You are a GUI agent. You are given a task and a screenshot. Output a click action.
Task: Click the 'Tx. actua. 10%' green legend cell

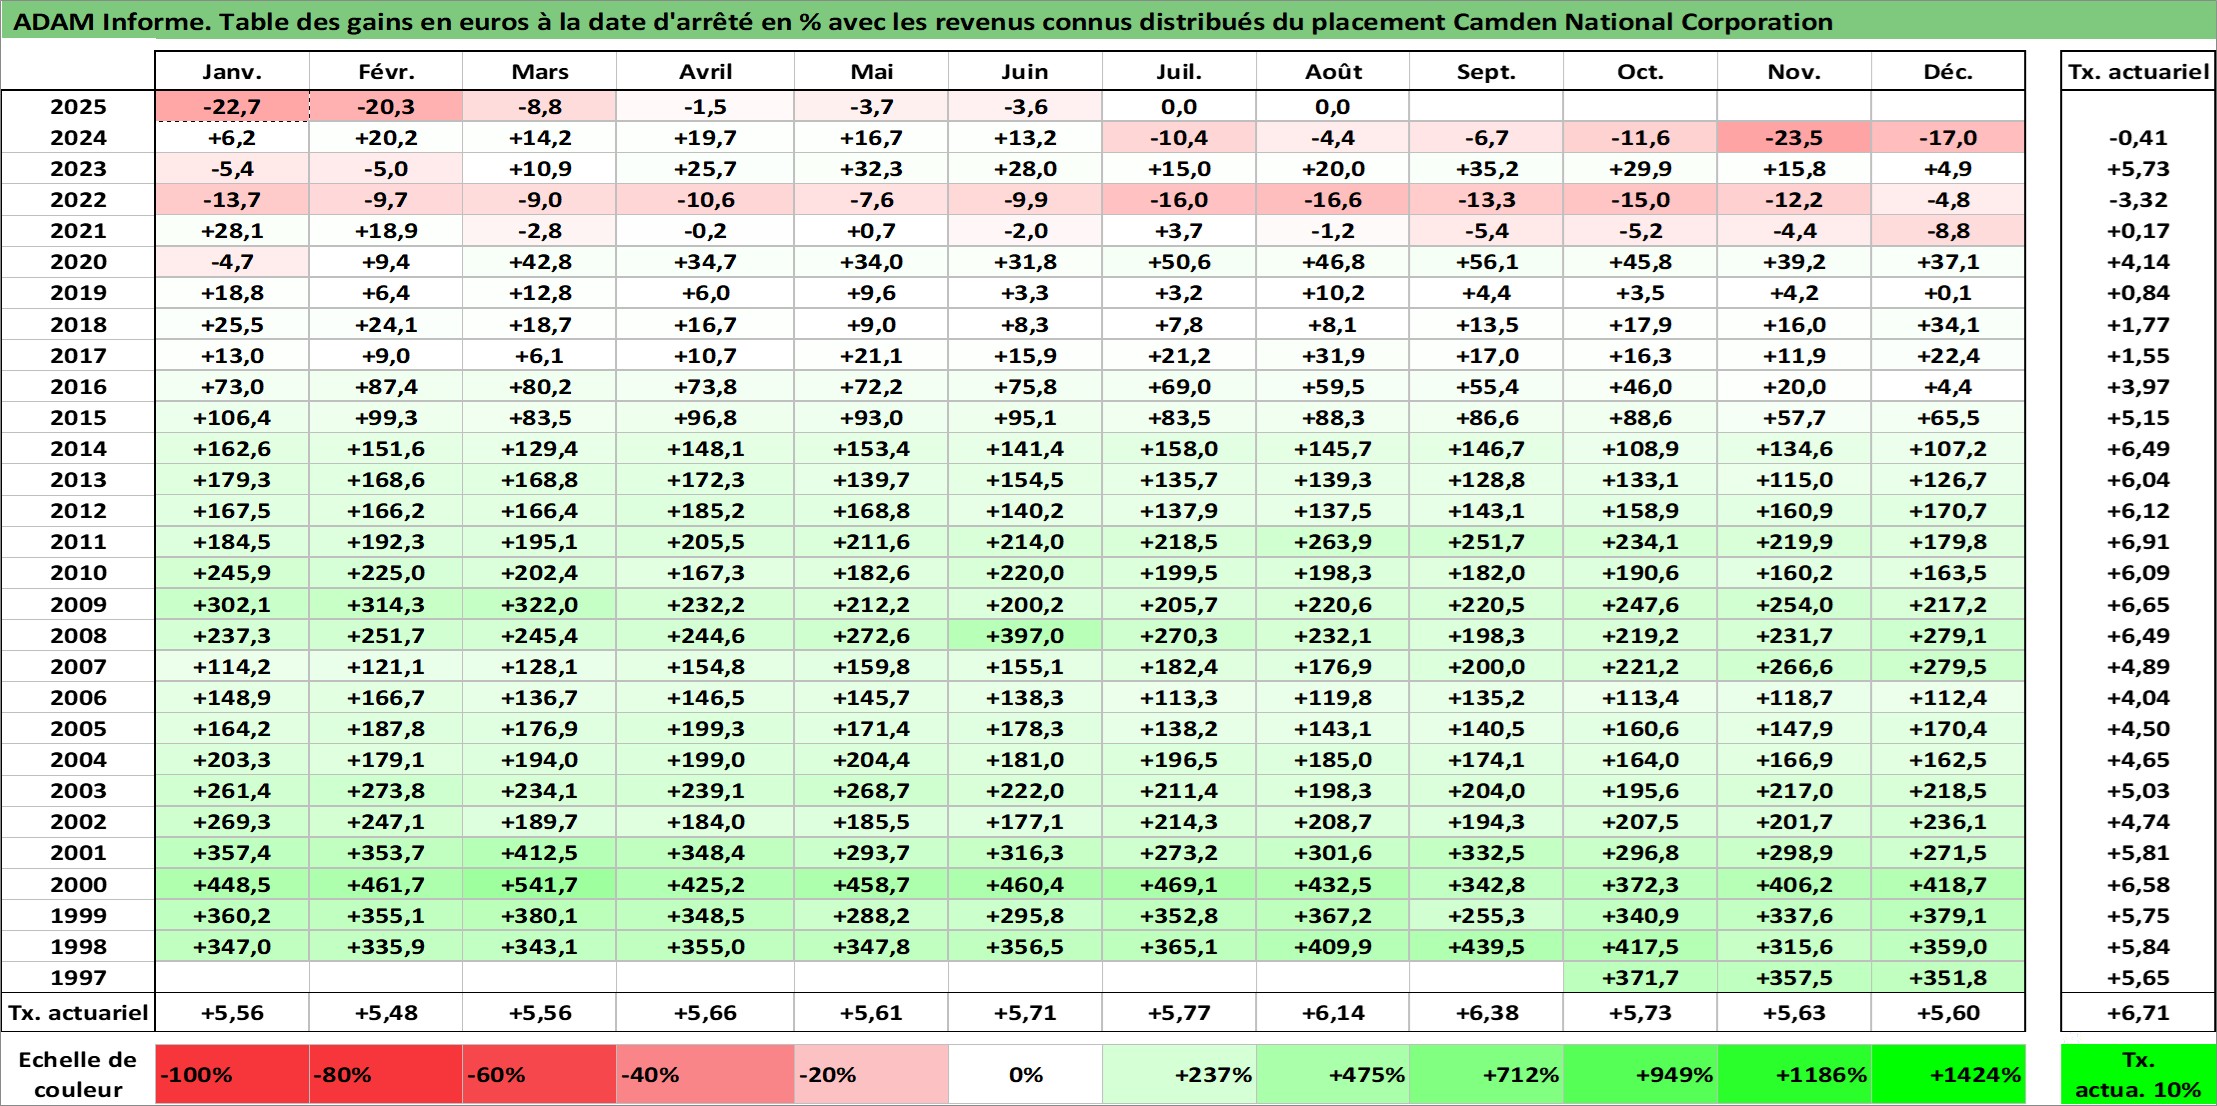(x=2138, y=1074)
